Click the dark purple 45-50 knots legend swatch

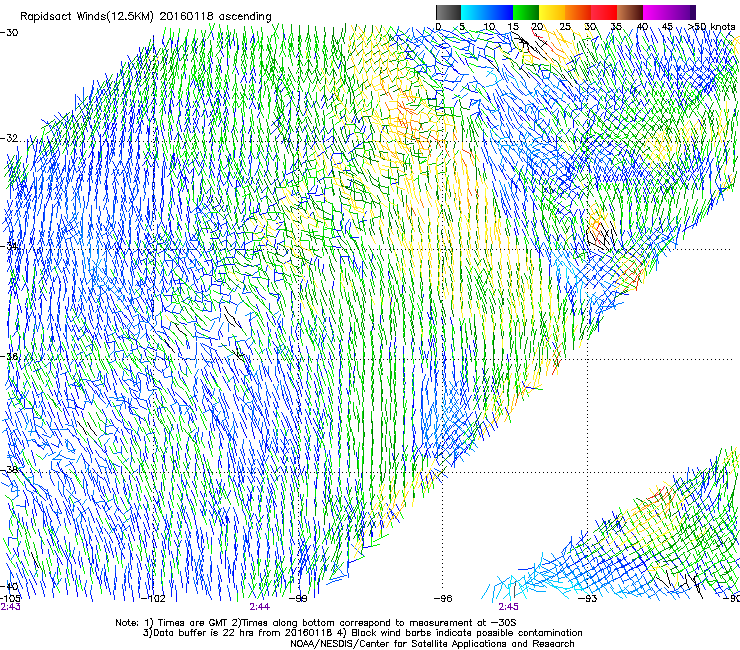coord(682,12)
